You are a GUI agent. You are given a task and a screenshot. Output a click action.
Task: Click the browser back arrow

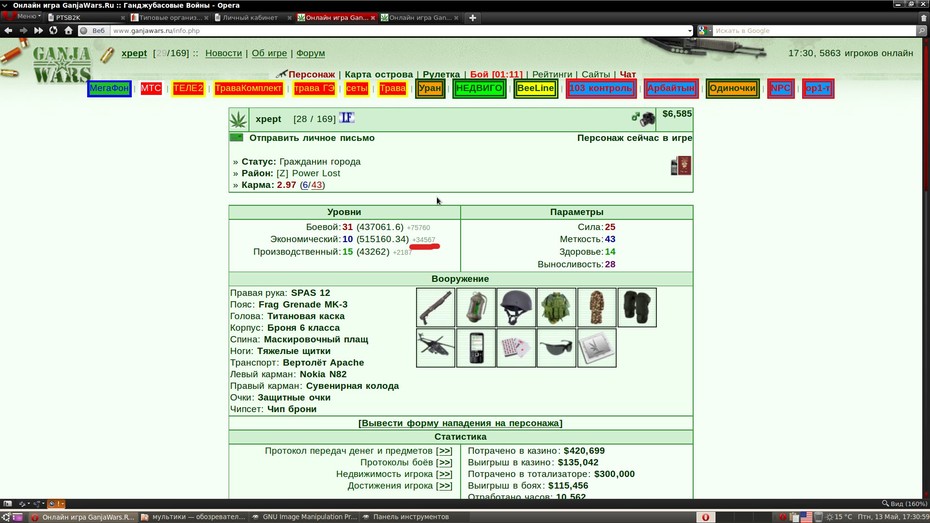tap(8, 30)
